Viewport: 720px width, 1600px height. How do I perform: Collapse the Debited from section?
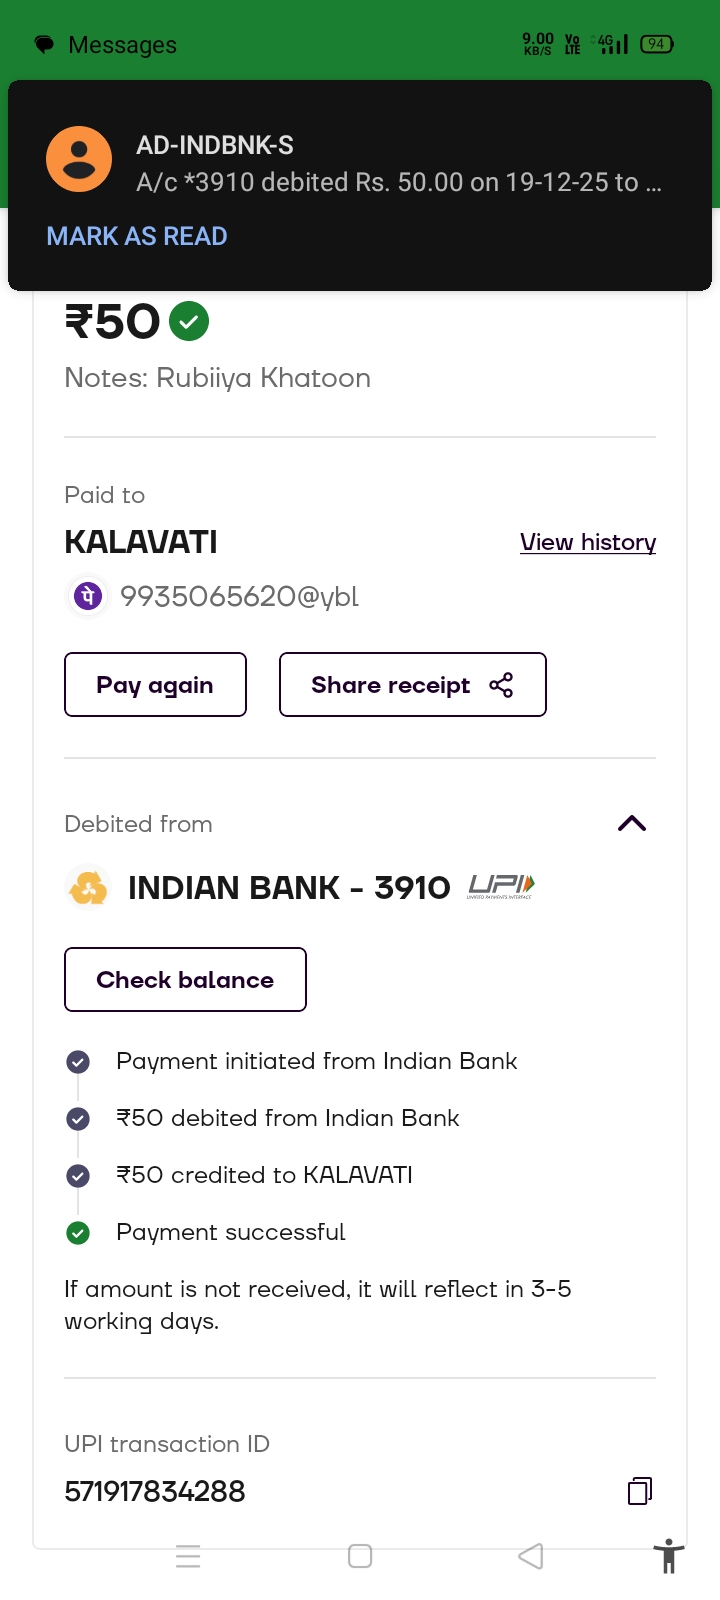632,824
